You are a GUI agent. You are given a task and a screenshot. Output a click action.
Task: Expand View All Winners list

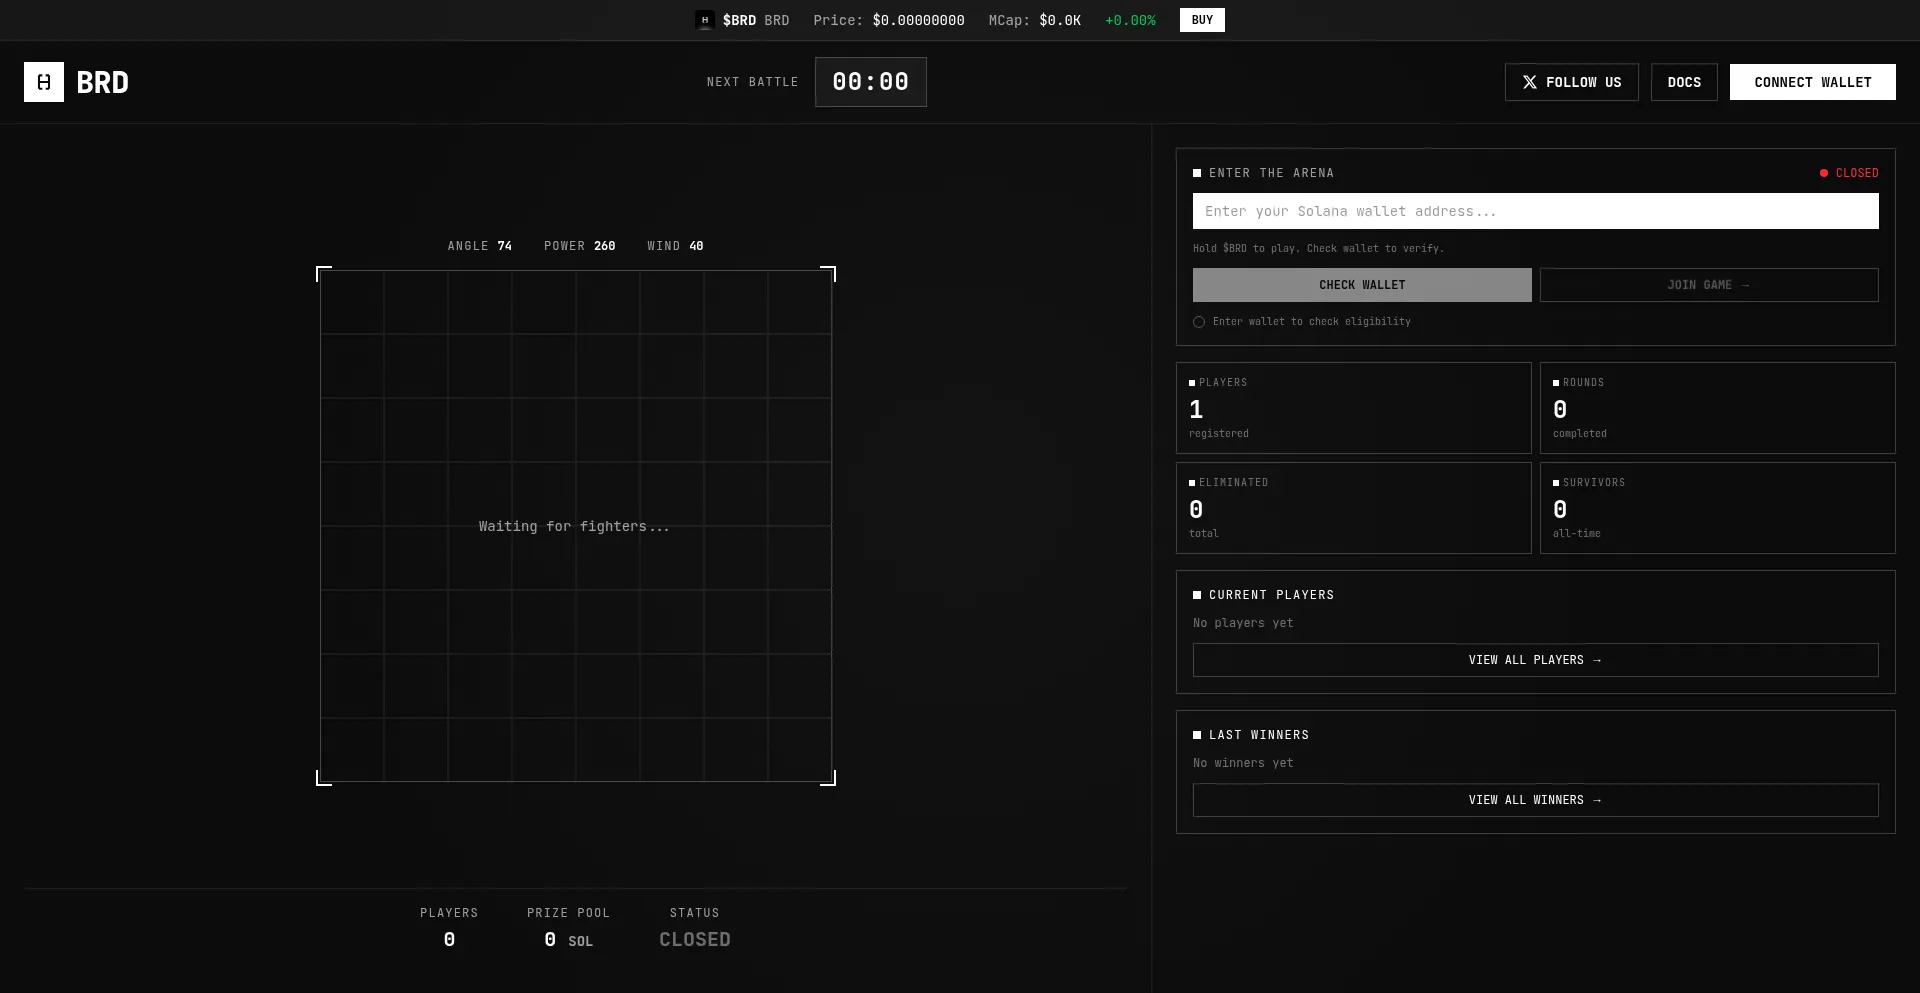(1535, 800)
